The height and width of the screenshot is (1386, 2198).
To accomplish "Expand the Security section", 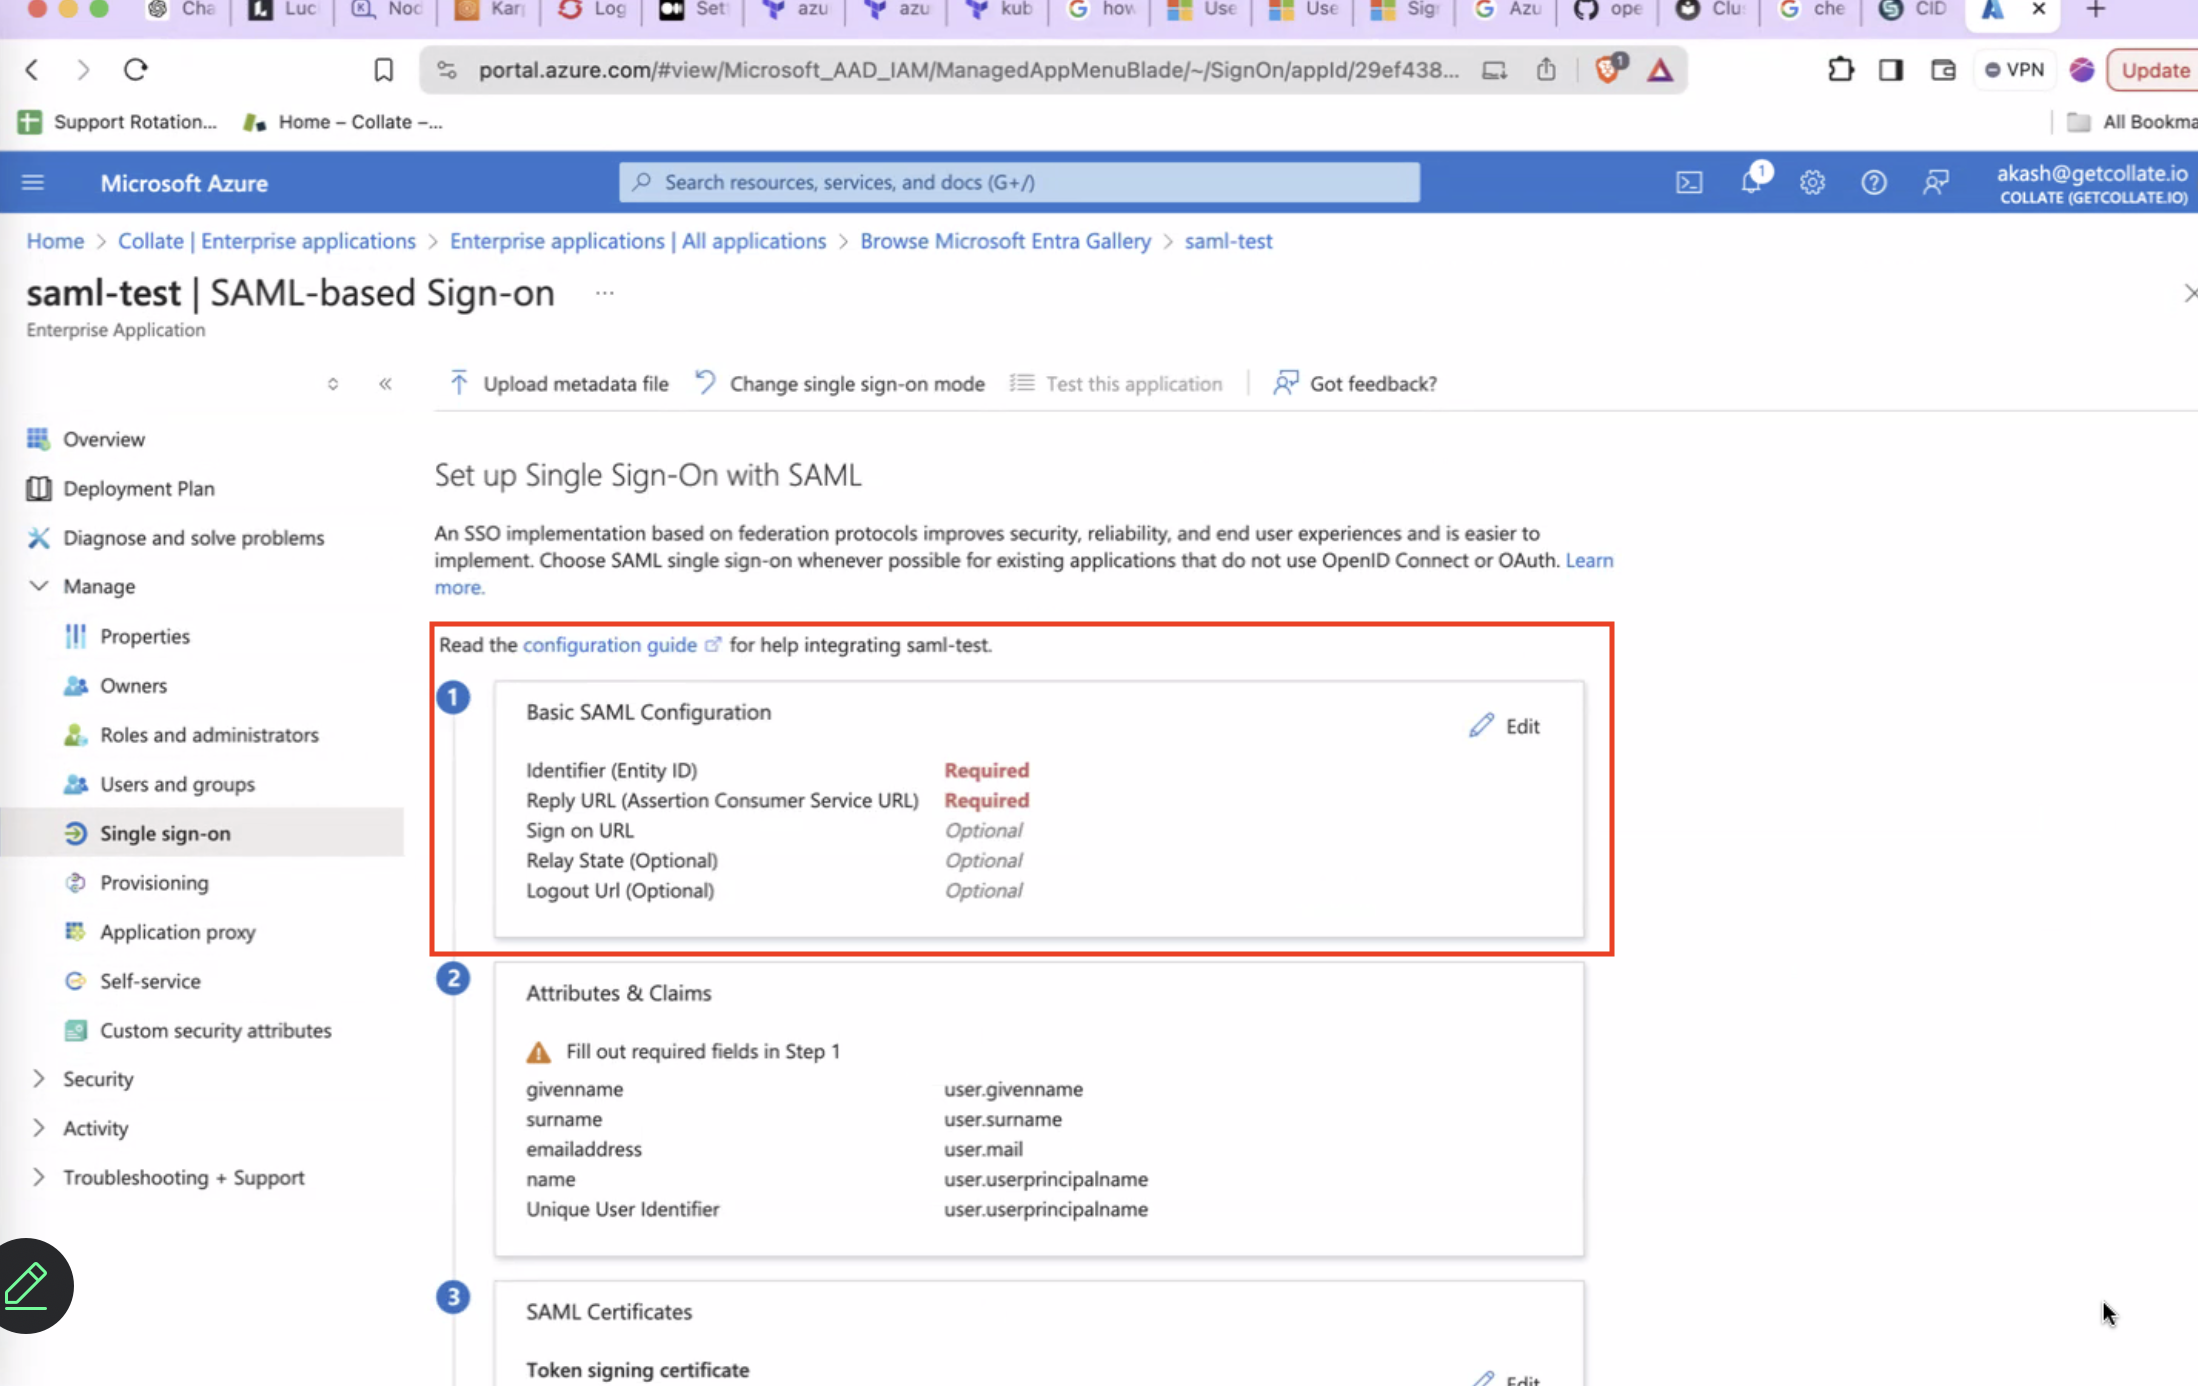I will pyautogui.click(x=98, y=1078).
